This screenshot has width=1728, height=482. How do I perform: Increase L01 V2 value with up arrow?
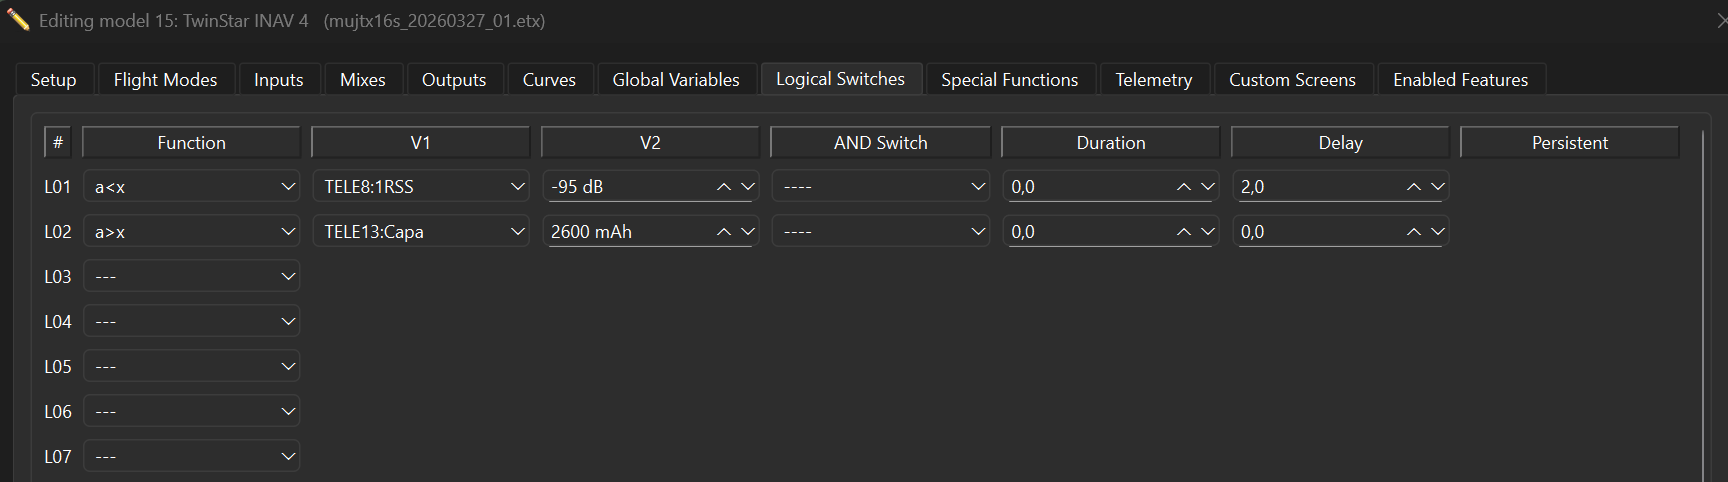pyautogui.click(x=724, y=187)
